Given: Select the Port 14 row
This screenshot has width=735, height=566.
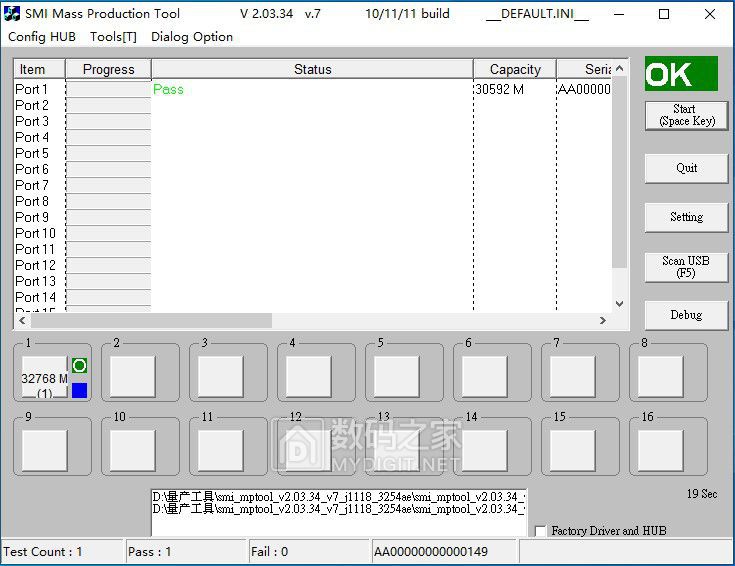Looking at the screenshot, I should click(x=35, y=297).
